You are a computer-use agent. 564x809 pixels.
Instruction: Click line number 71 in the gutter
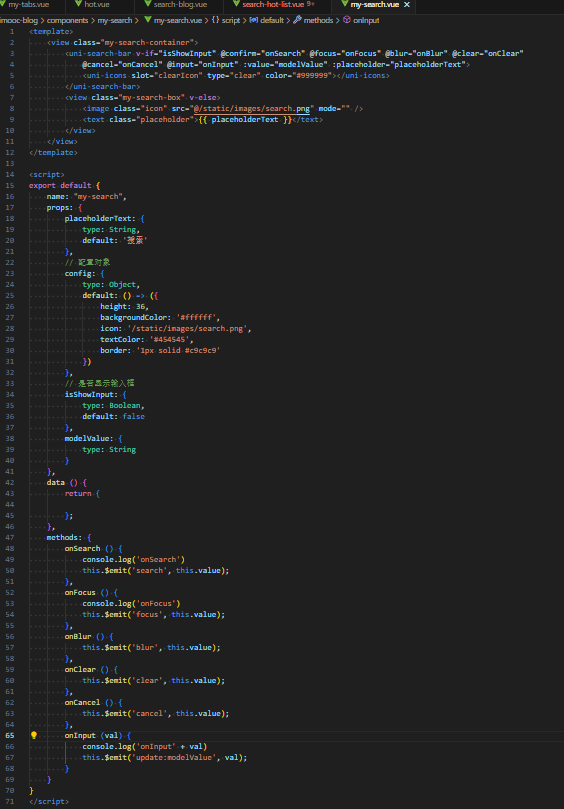coord(10,801)
